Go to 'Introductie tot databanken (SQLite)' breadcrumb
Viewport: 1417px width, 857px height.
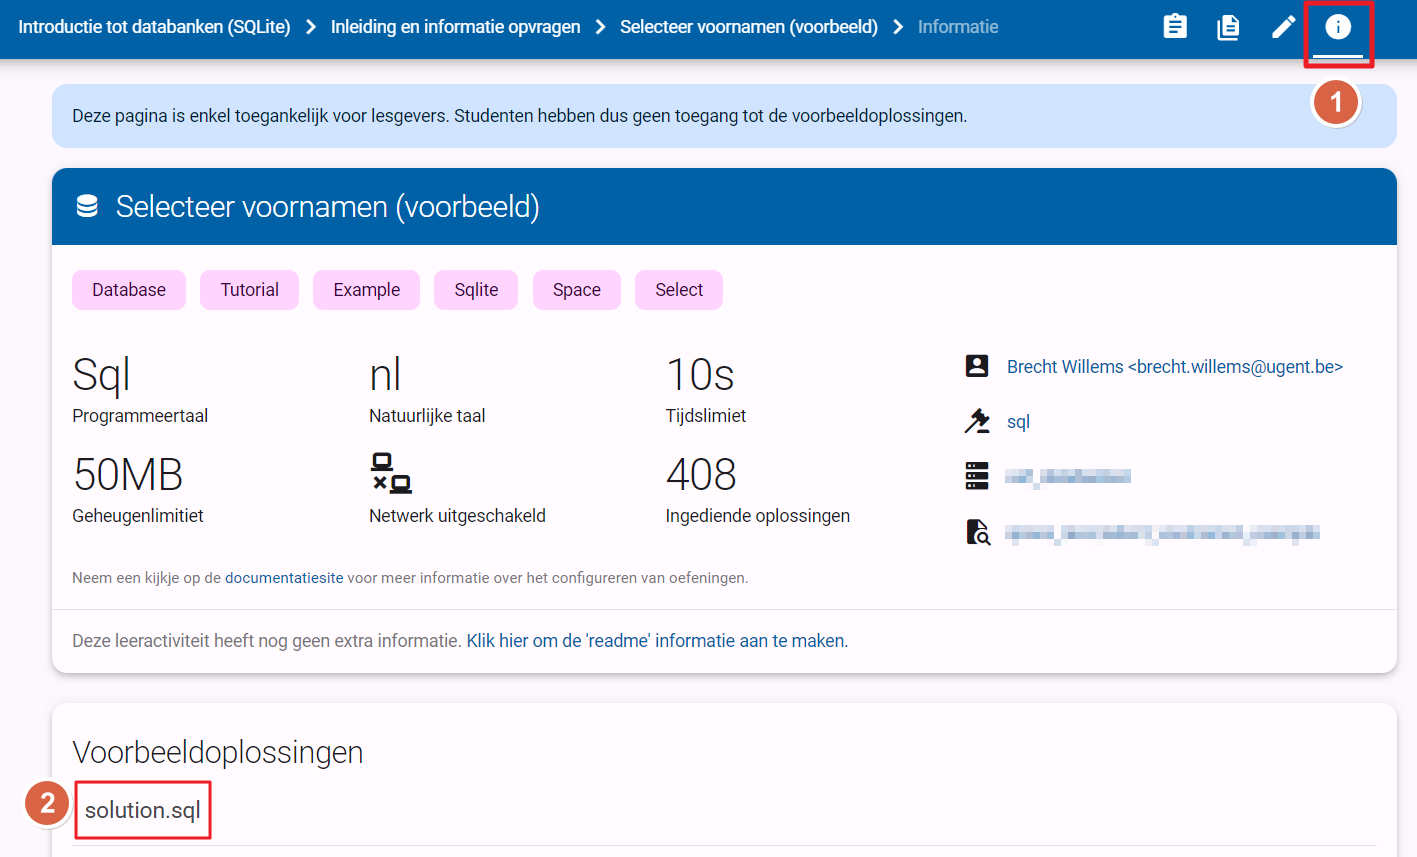[x=154, y=27]
